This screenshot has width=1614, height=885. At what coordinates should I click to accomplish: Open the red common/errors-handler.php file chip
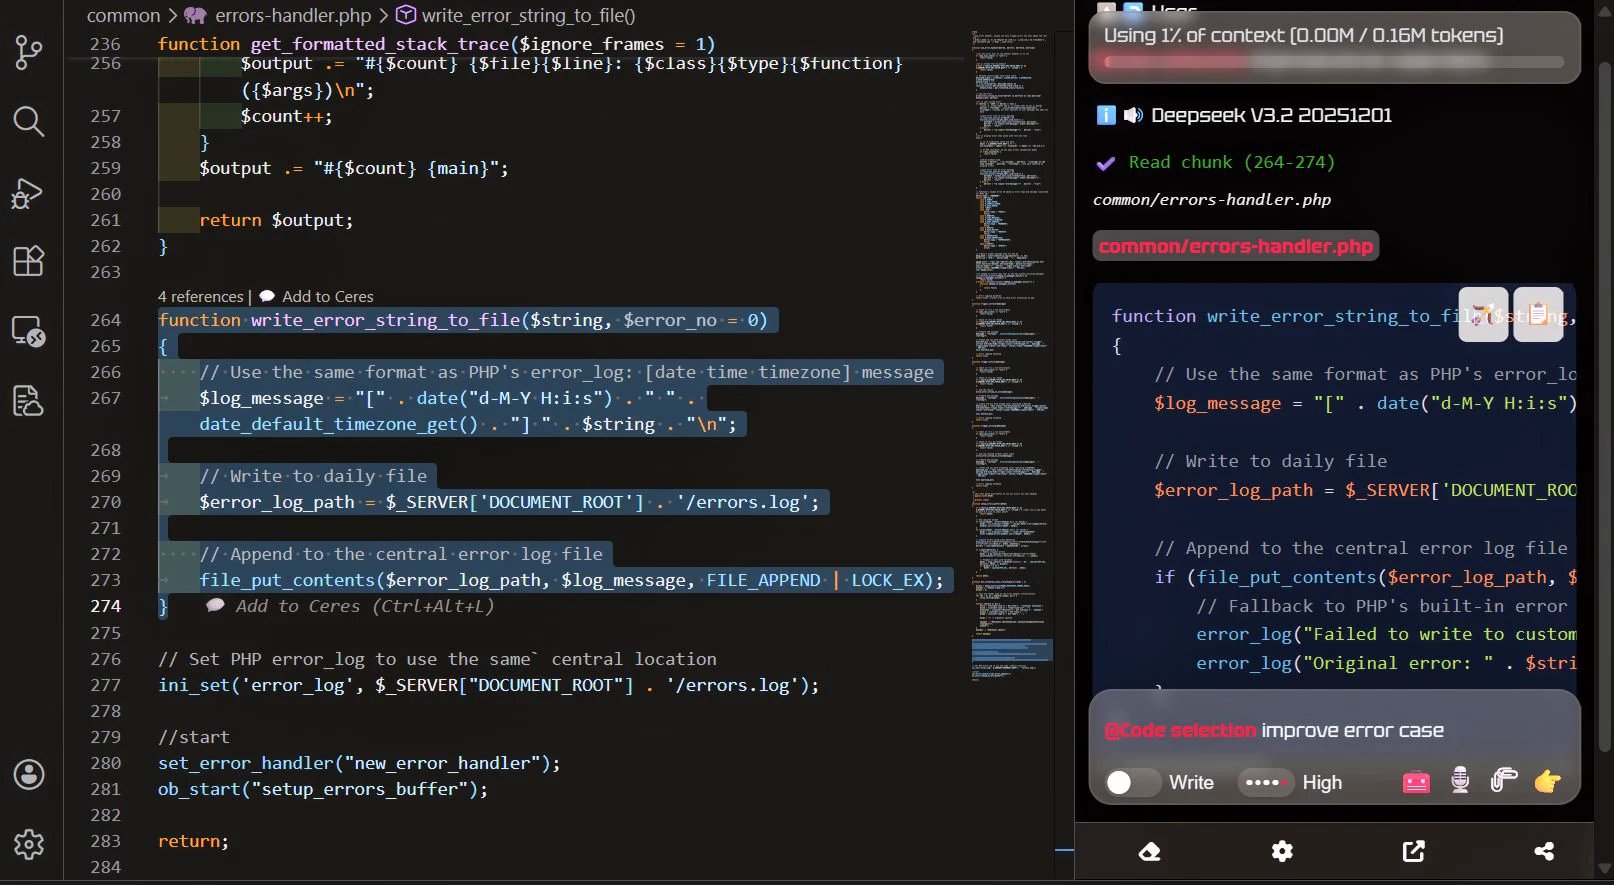(x=1235, y=246)
